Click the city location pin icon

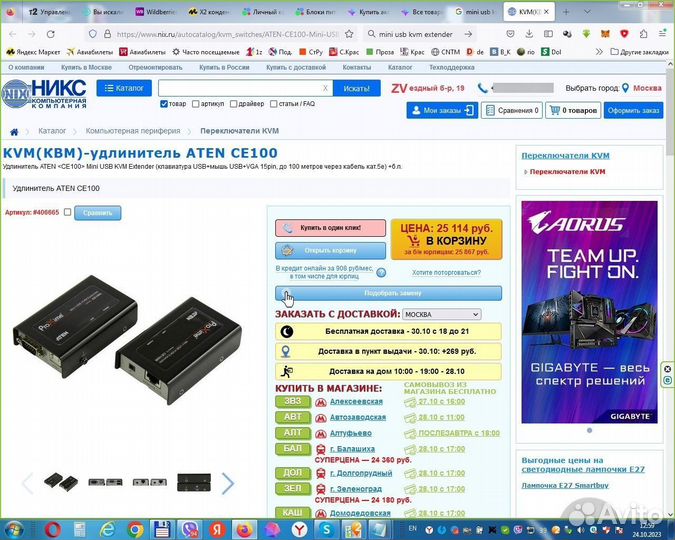625,88
